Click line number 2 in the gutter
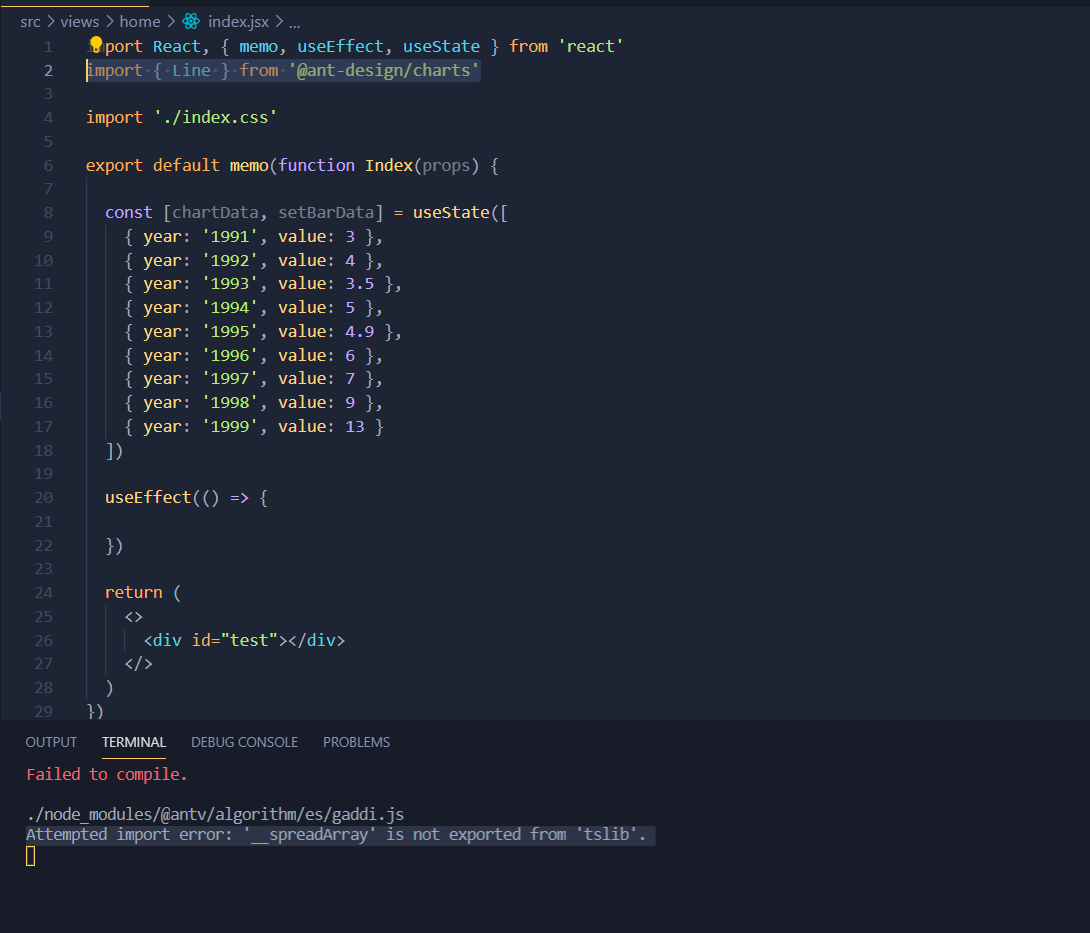 point(48,70)
